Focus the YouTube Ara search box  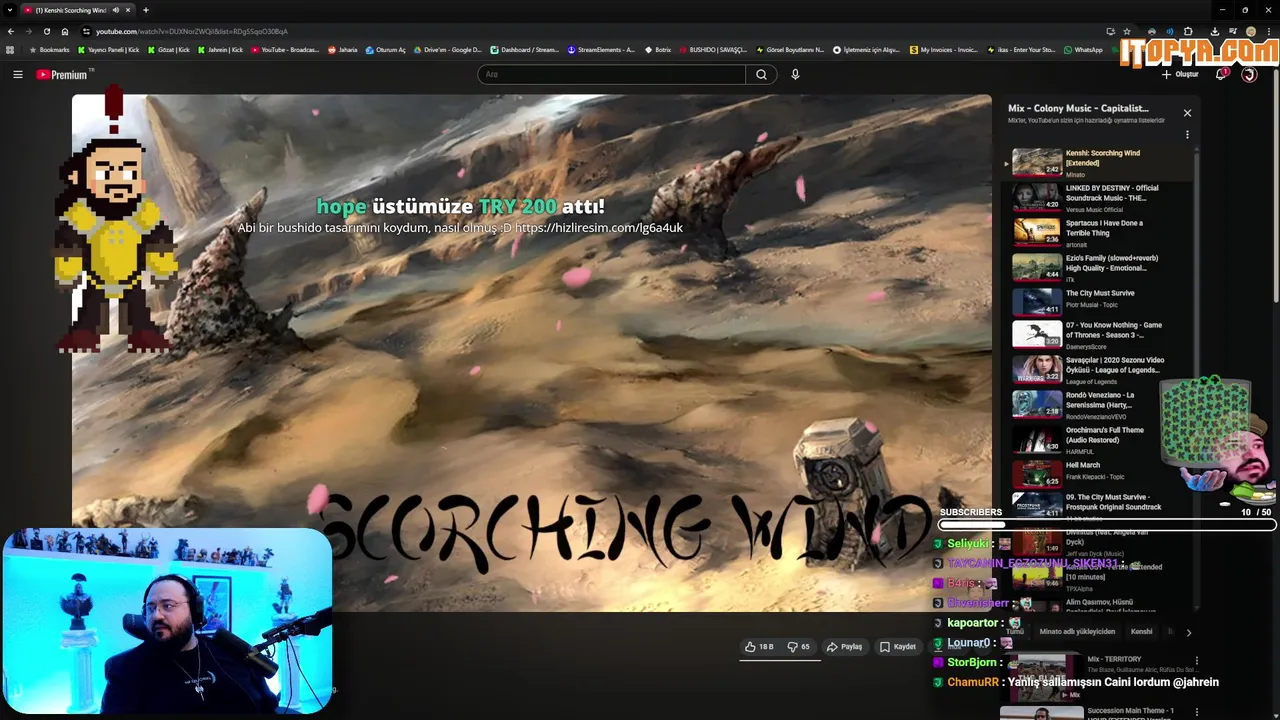[611, 74]
